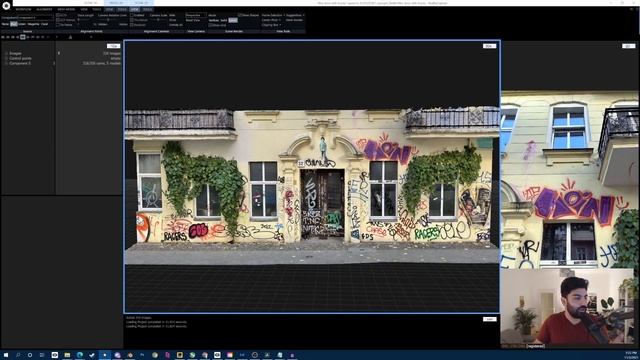The height and width of the screenshot is (360, 640).
Task: Choose the None color option
Action: tap(5, 24)
